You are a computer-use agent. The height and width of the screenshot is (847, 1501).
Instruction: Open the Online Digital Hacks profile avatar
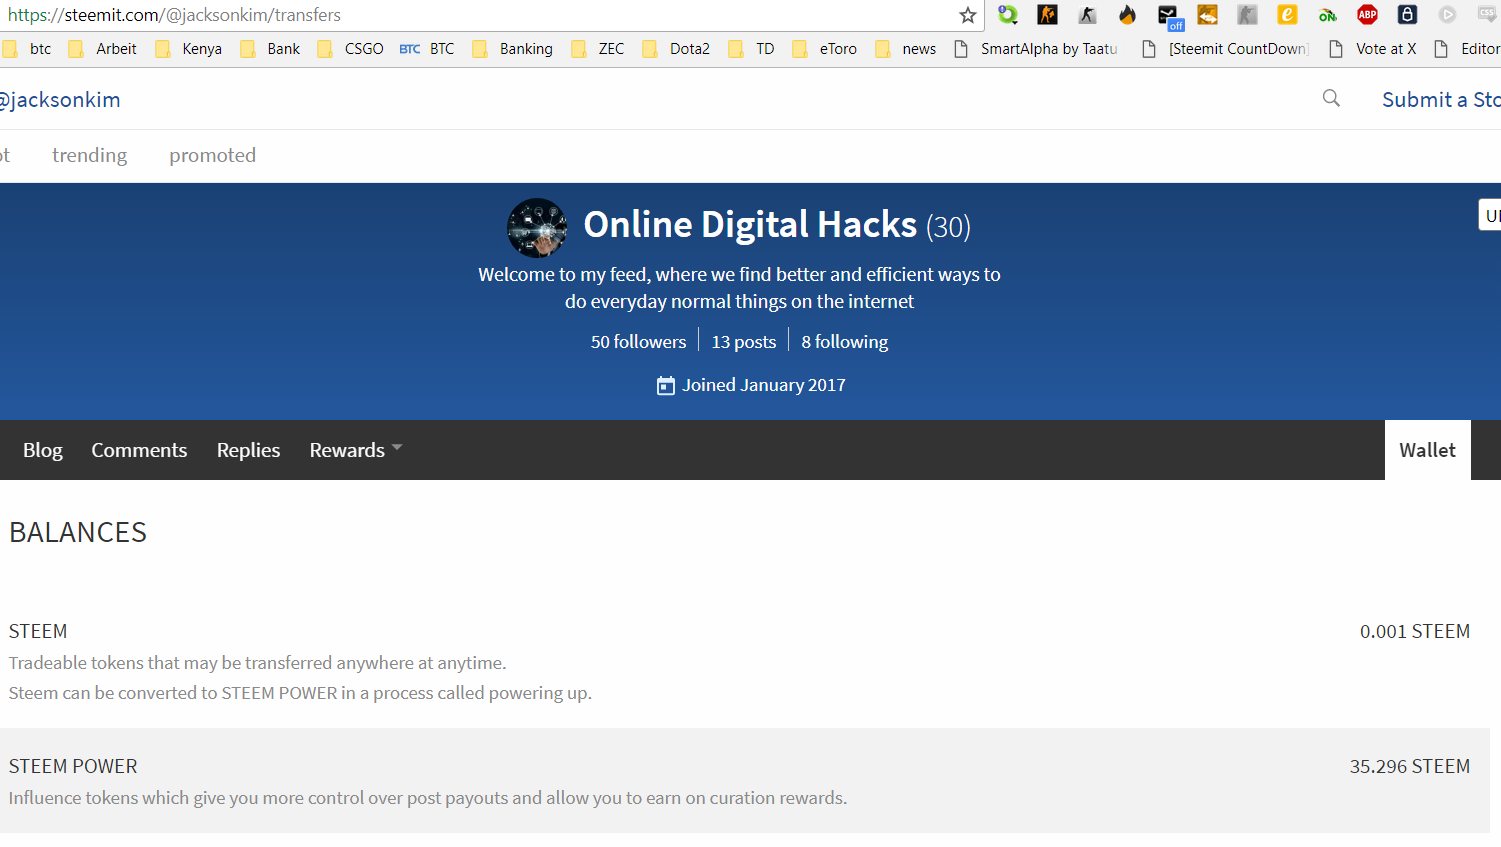[x=537, y=228]
